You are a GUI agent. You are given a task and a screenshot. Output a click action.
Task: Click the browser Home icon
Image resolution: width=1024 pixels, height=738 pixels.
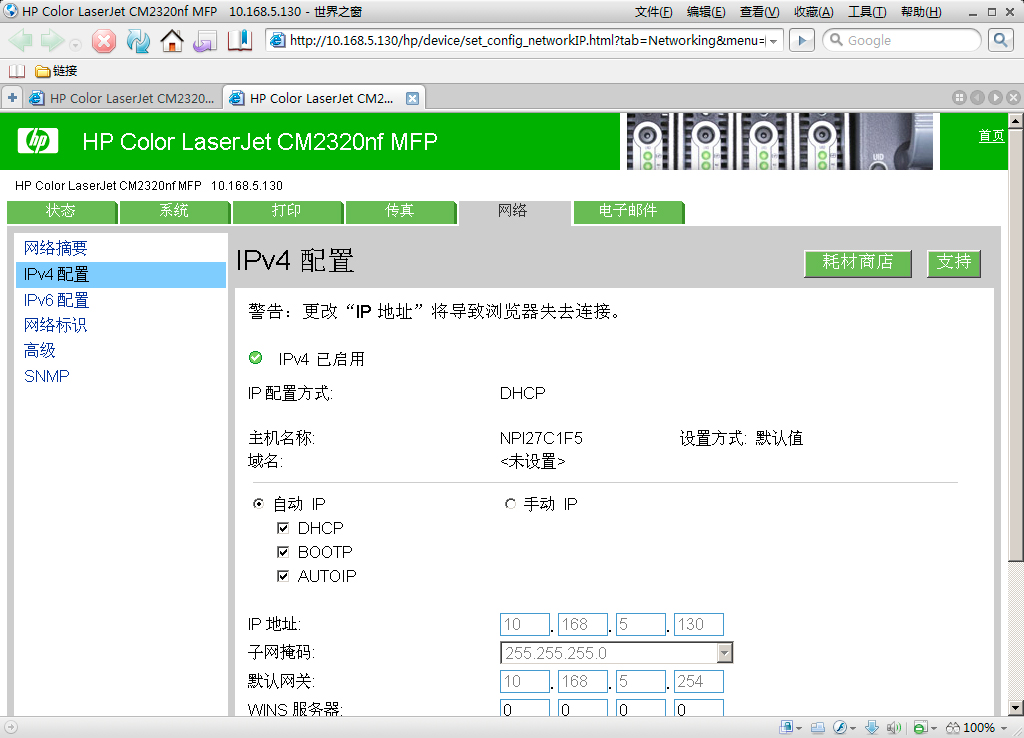coord(172,40)
